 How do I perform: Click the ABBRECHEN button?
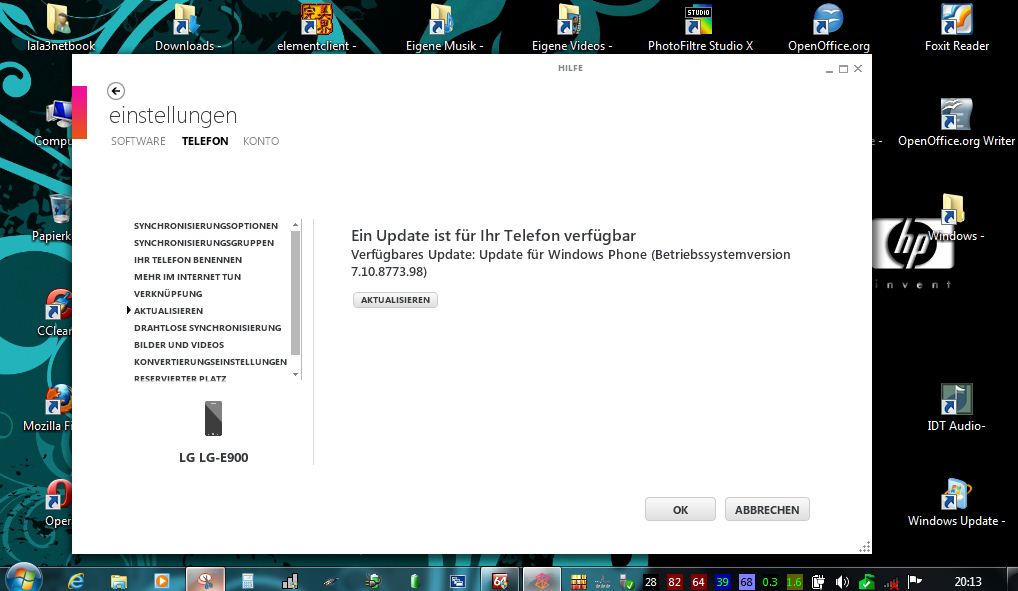767,510
